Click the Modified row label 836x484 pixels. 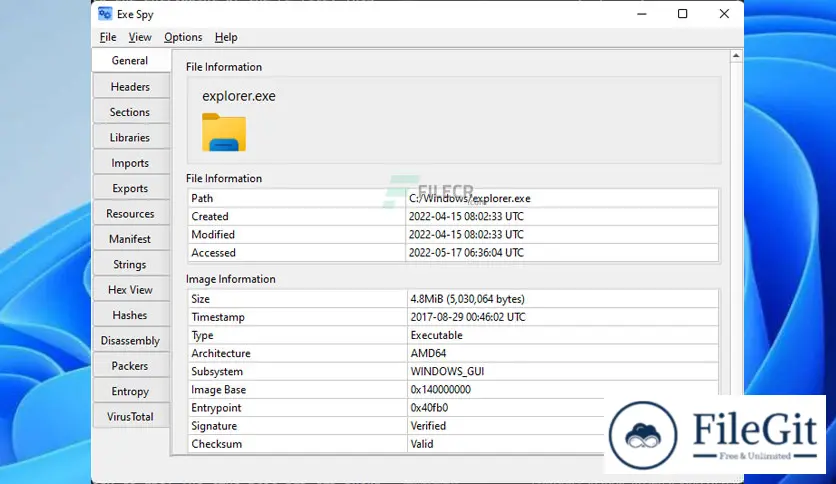point(213,235)
